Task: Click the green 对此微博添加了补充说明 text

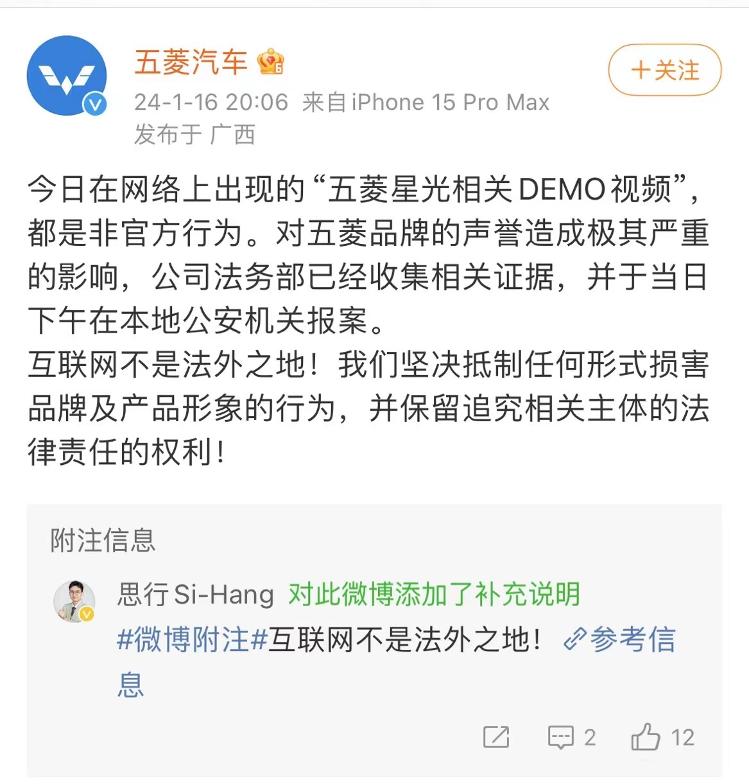Action: click(x=434, y=594)
